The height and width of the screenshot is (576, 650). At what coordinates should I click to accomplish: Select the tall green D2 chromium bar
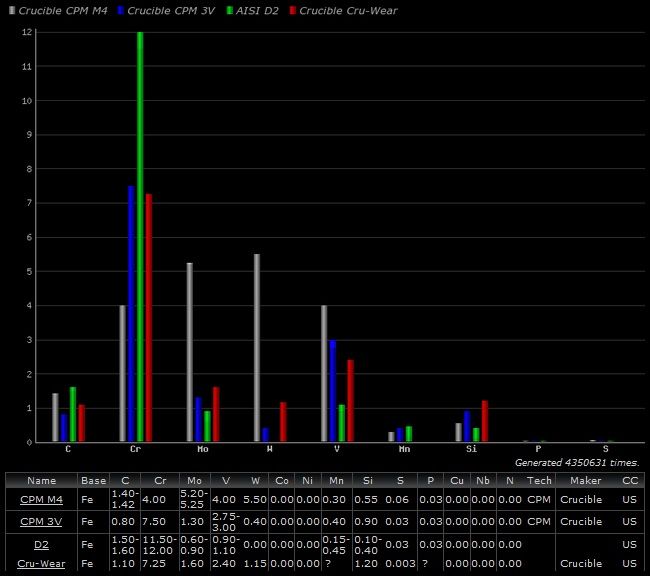pos(140,236)
